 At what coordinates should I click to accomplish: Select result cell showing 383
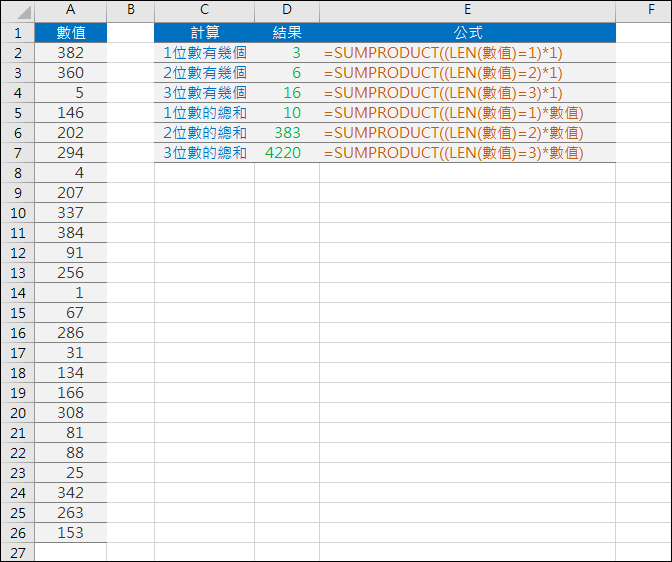tap(287, 133)
